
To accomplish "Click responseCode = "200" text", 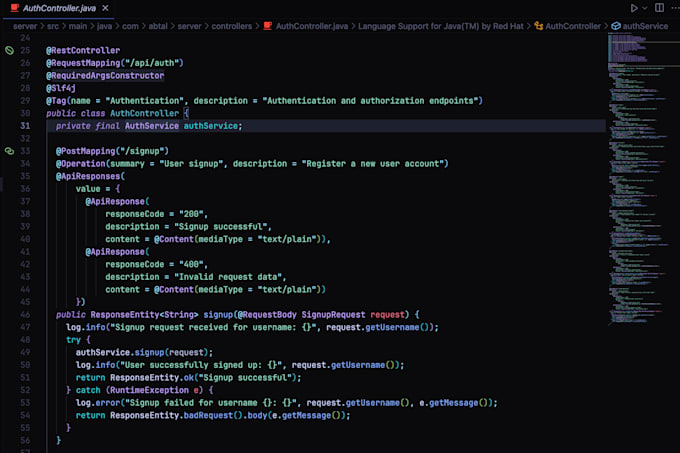I will click(x=155, y=214).
